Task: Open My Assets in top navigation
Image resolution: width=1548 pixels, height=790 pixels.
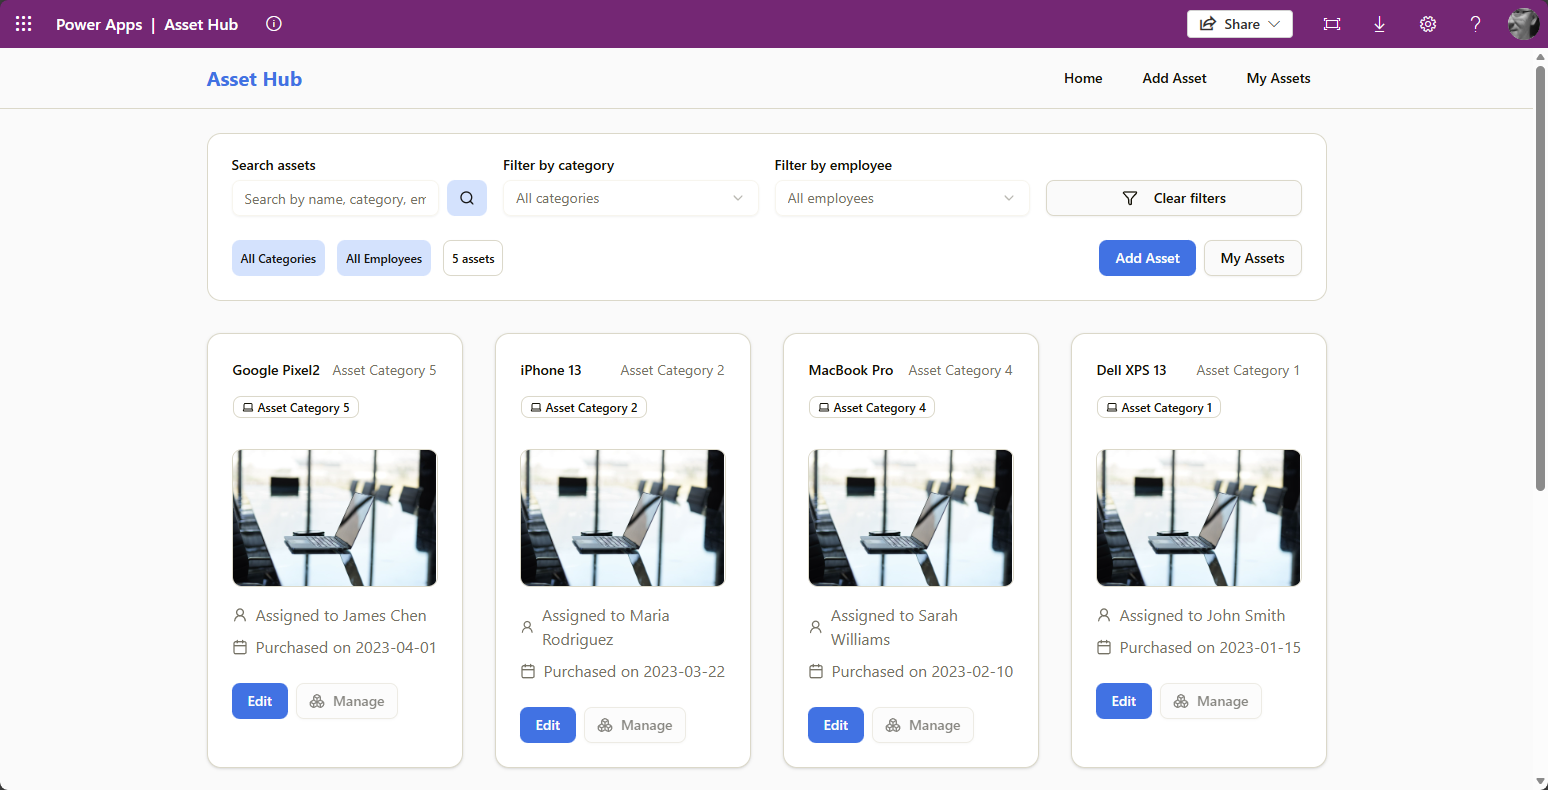Action: click(1278, 78)
